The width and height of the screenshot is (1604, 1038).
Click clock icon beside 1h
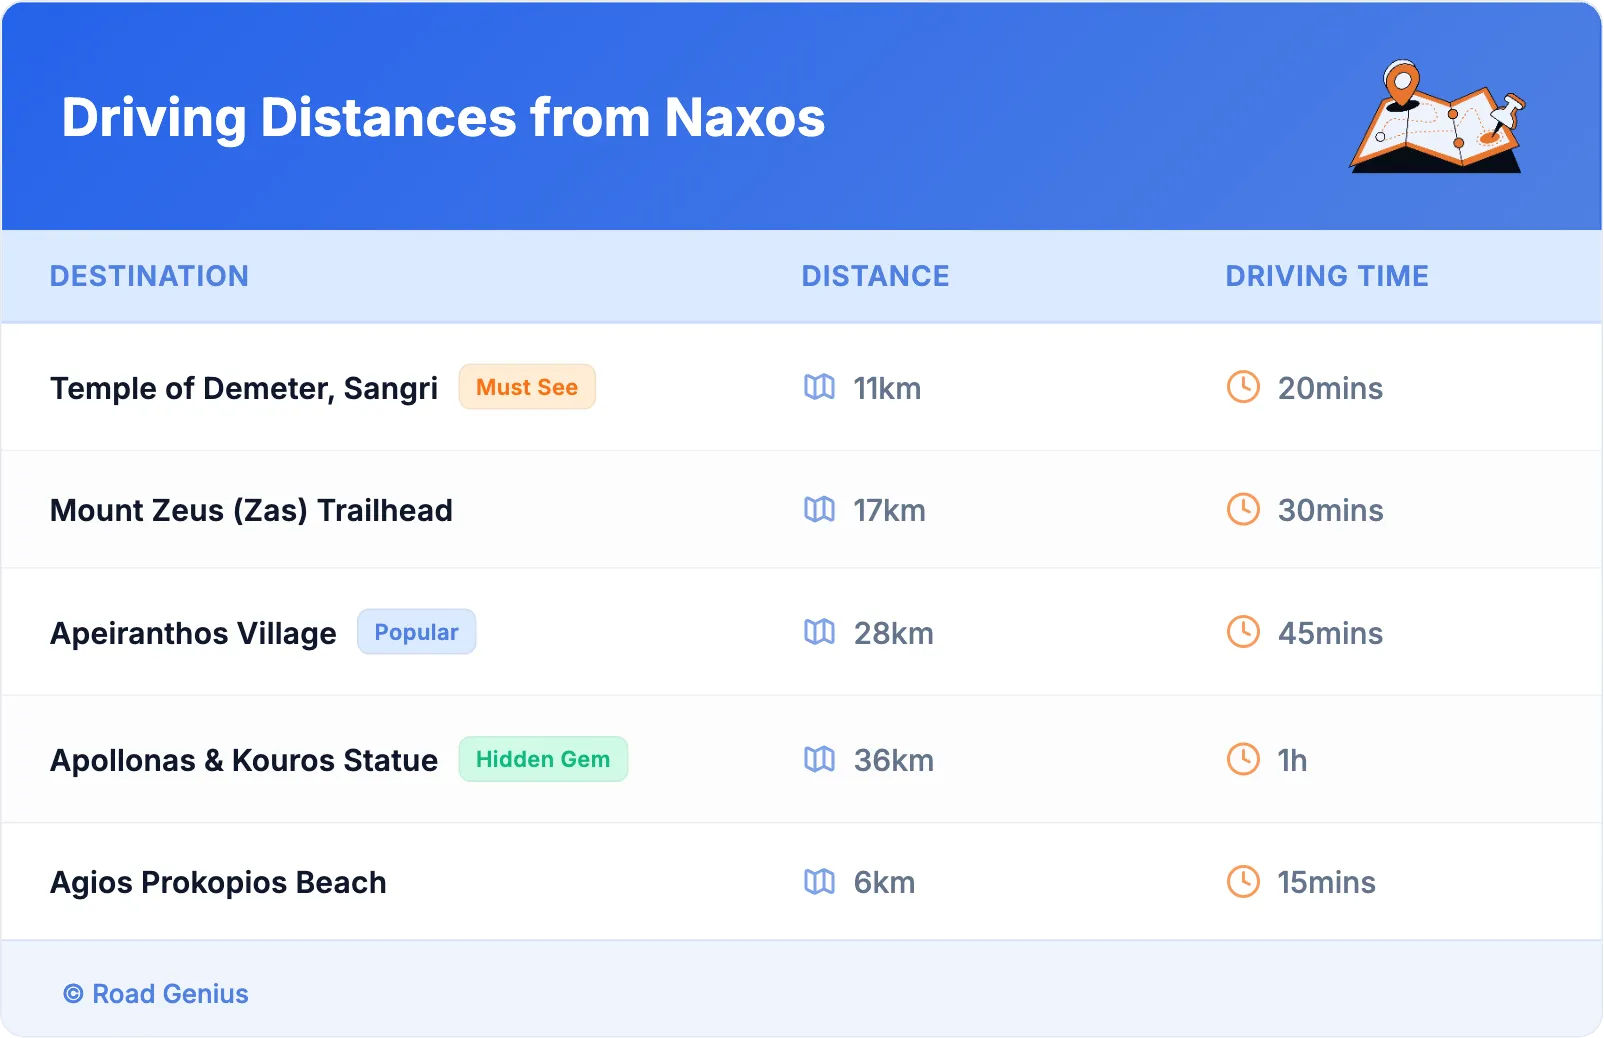(1243, 759)
